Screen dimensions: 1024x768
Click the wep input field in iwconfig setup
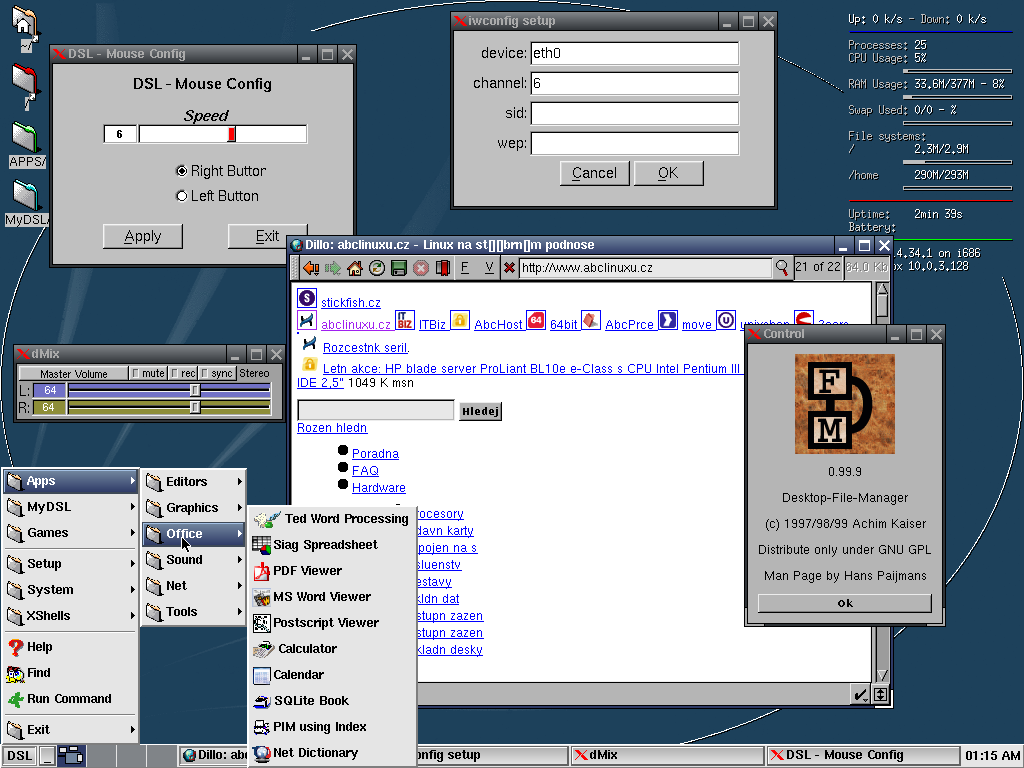635,144
